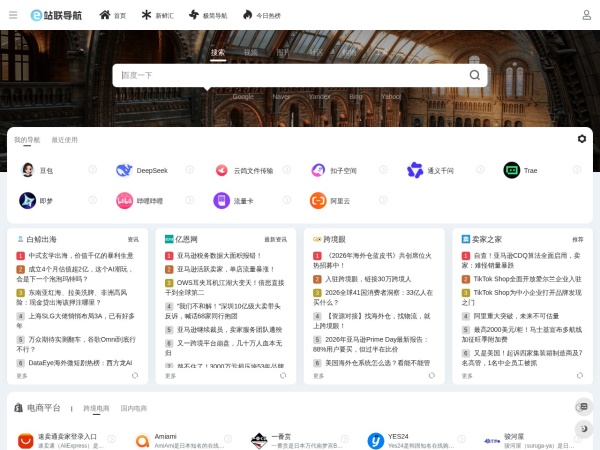Open the 速卖通卖家登录入口 icon
This screenshot has height=450, width=600.
26,441
